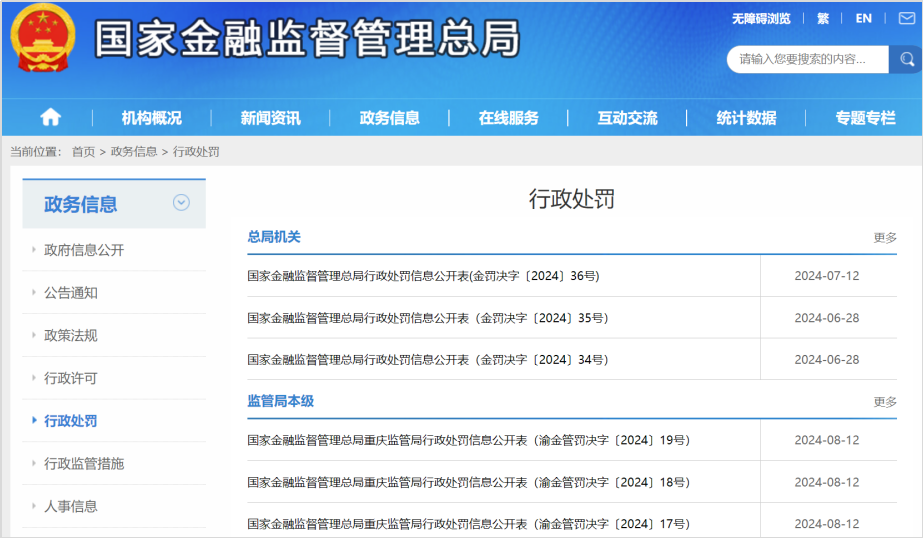Open the 专题专栏 menu
923x538 pixels.
pos(865,118)
